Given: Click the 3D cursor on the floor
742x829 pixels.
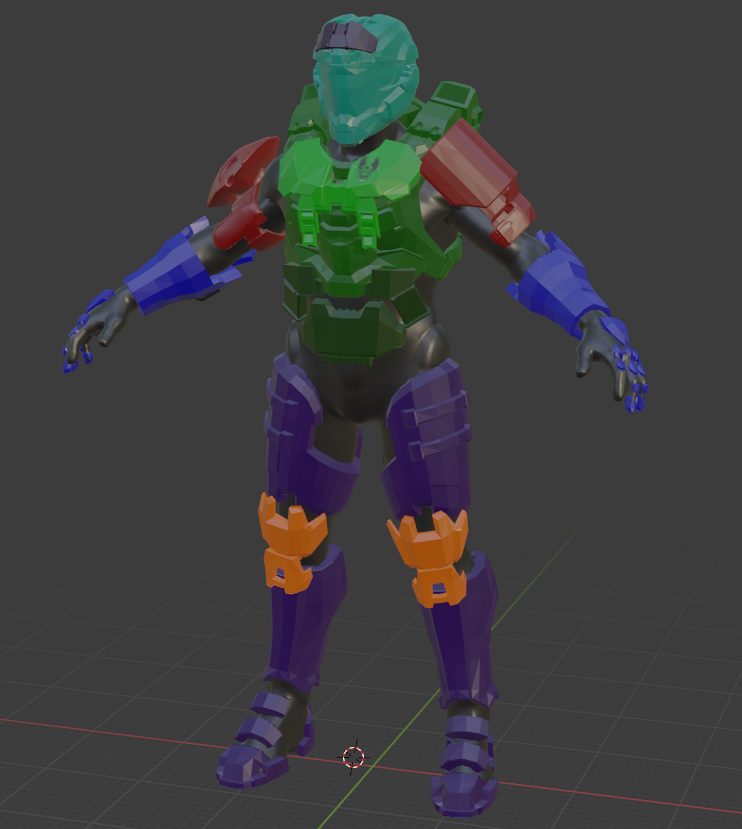Looking at the screenshot, I should pyautogui.click(x=354, y=757).
